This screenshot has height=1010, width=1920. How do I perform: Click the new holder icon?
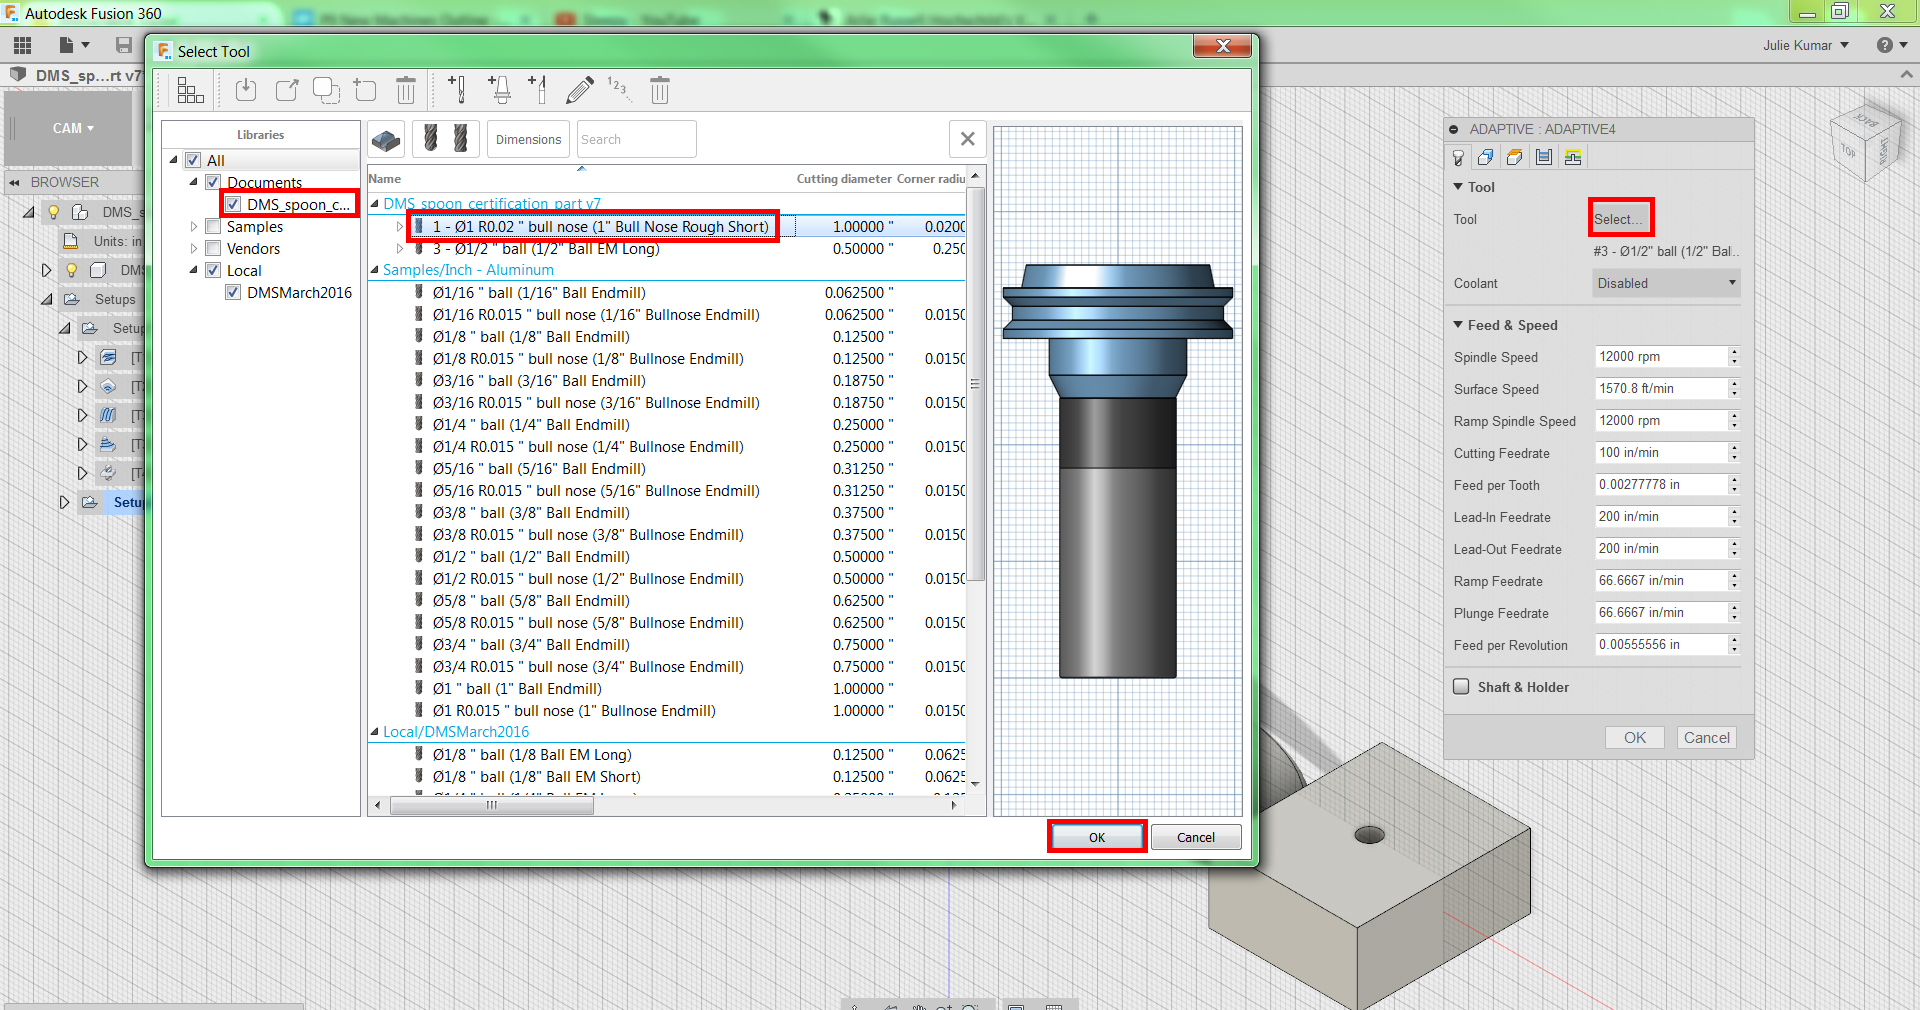coord(500,91)
